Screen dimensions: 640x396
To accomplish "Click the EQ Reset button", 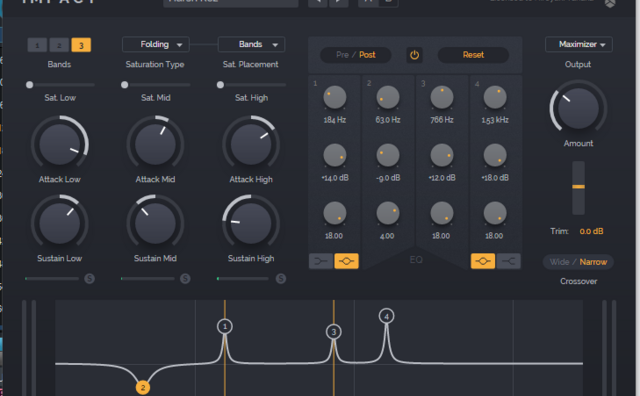I will [473, 55].
